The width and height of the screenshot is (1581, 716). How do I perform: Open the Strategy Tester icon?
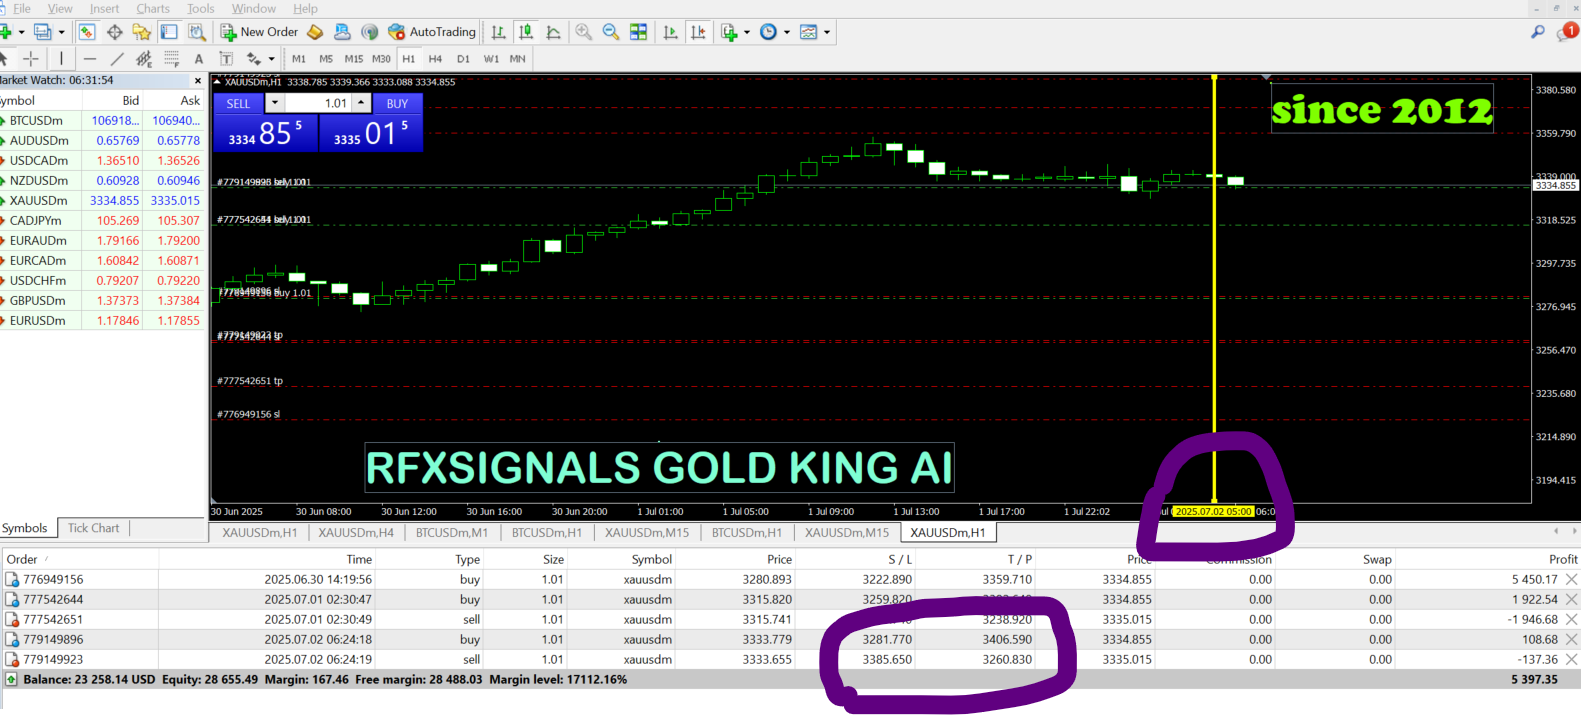tap(197, 32)
